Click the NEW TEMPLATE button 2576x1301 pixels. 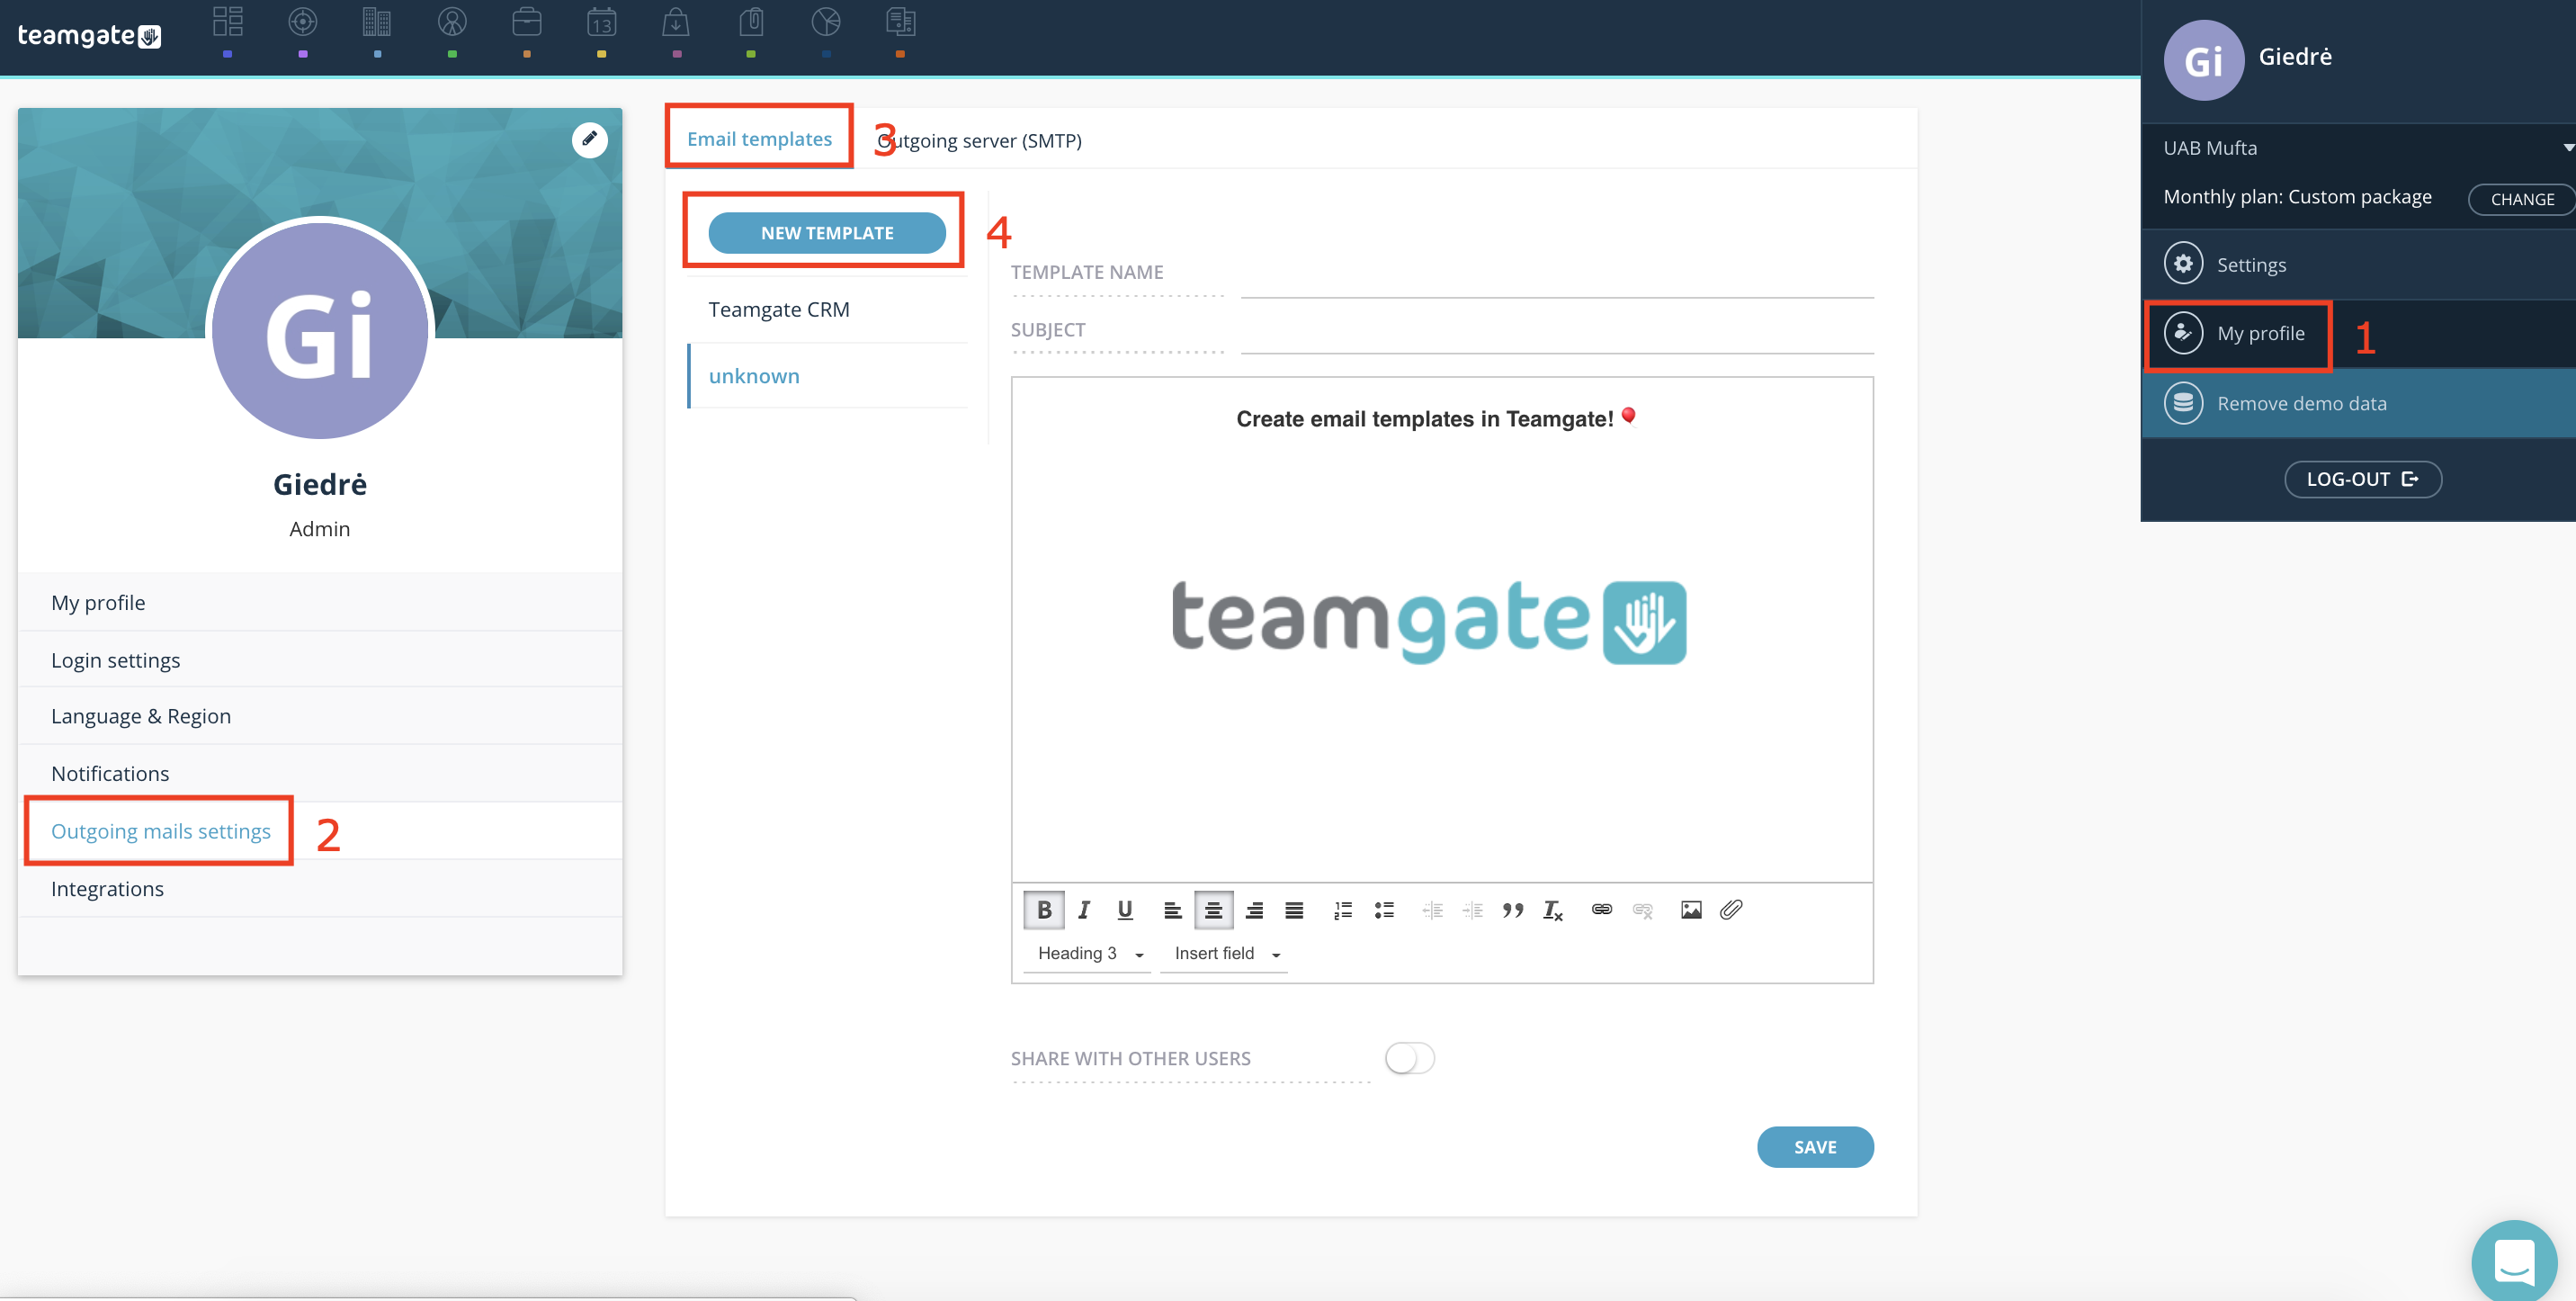[827, 233]
